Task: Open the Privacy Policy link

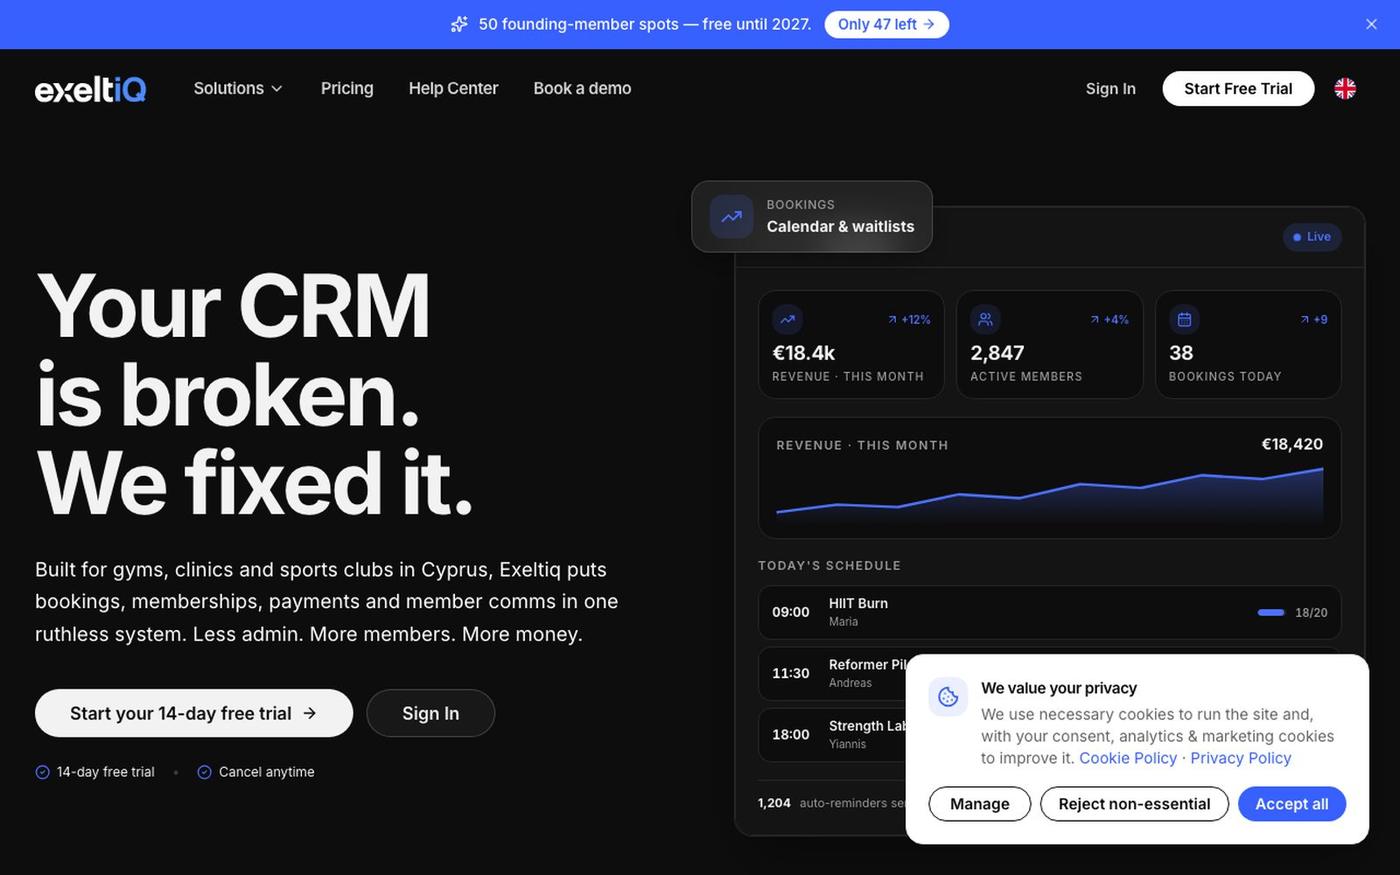Action: point(1241,758)
